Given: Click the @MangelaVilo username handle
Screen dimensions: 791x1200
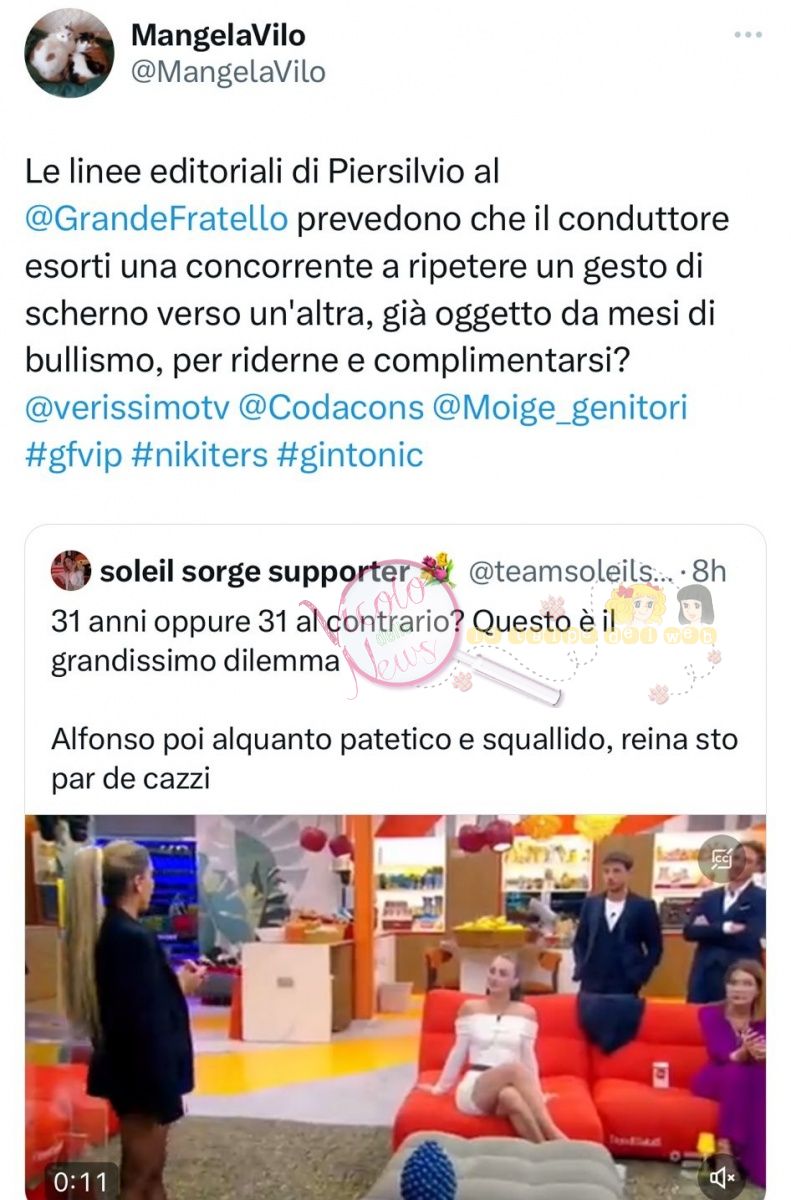Looking at the screenshot, I should coord(228,72).
